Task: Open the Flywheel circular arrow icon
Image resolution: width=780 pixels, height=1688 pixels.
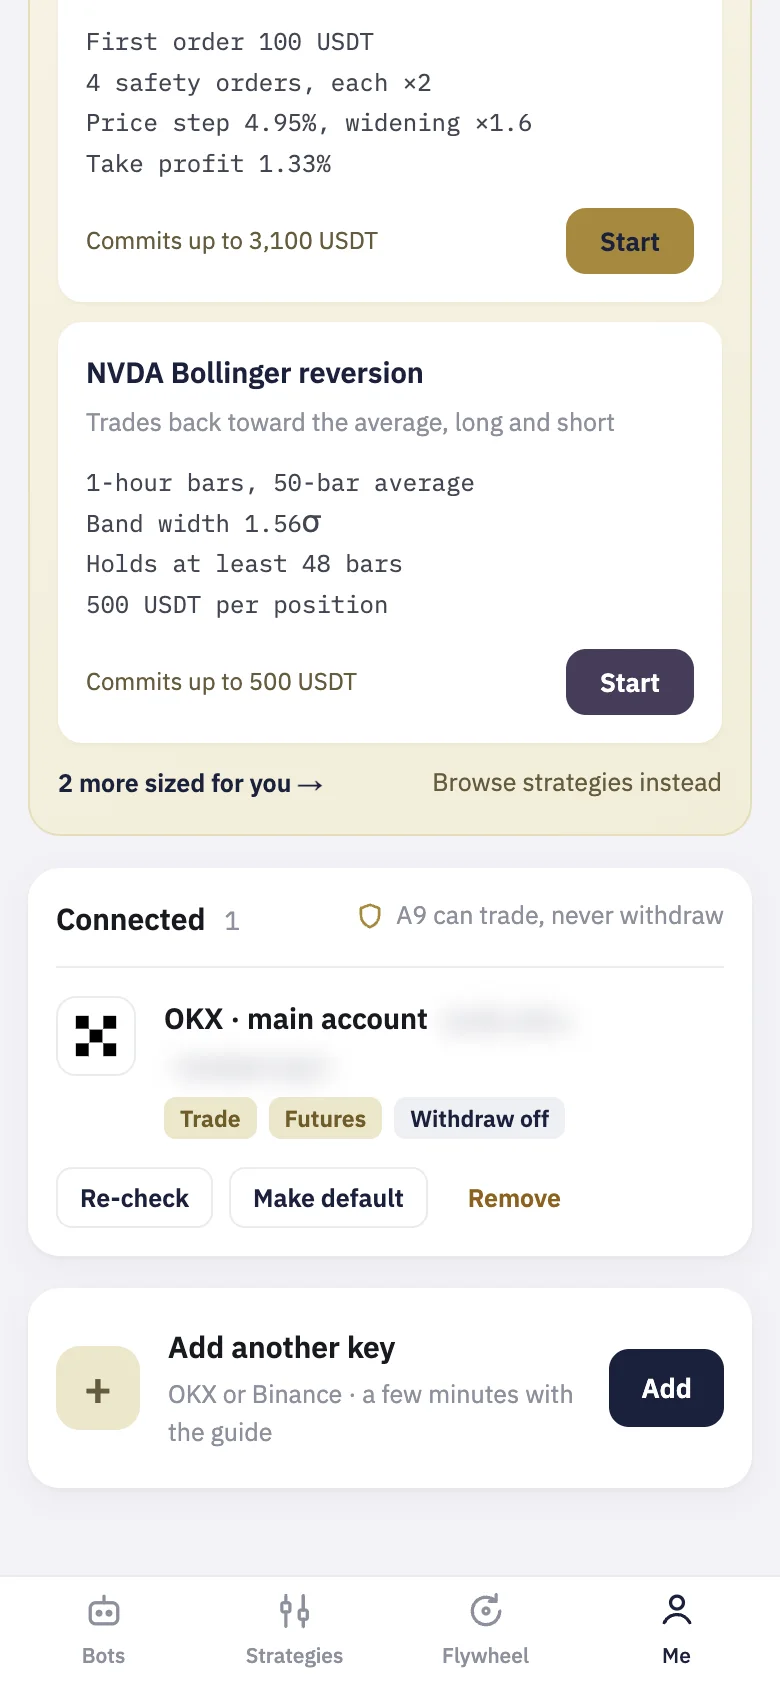Action: coord(485,1611)
